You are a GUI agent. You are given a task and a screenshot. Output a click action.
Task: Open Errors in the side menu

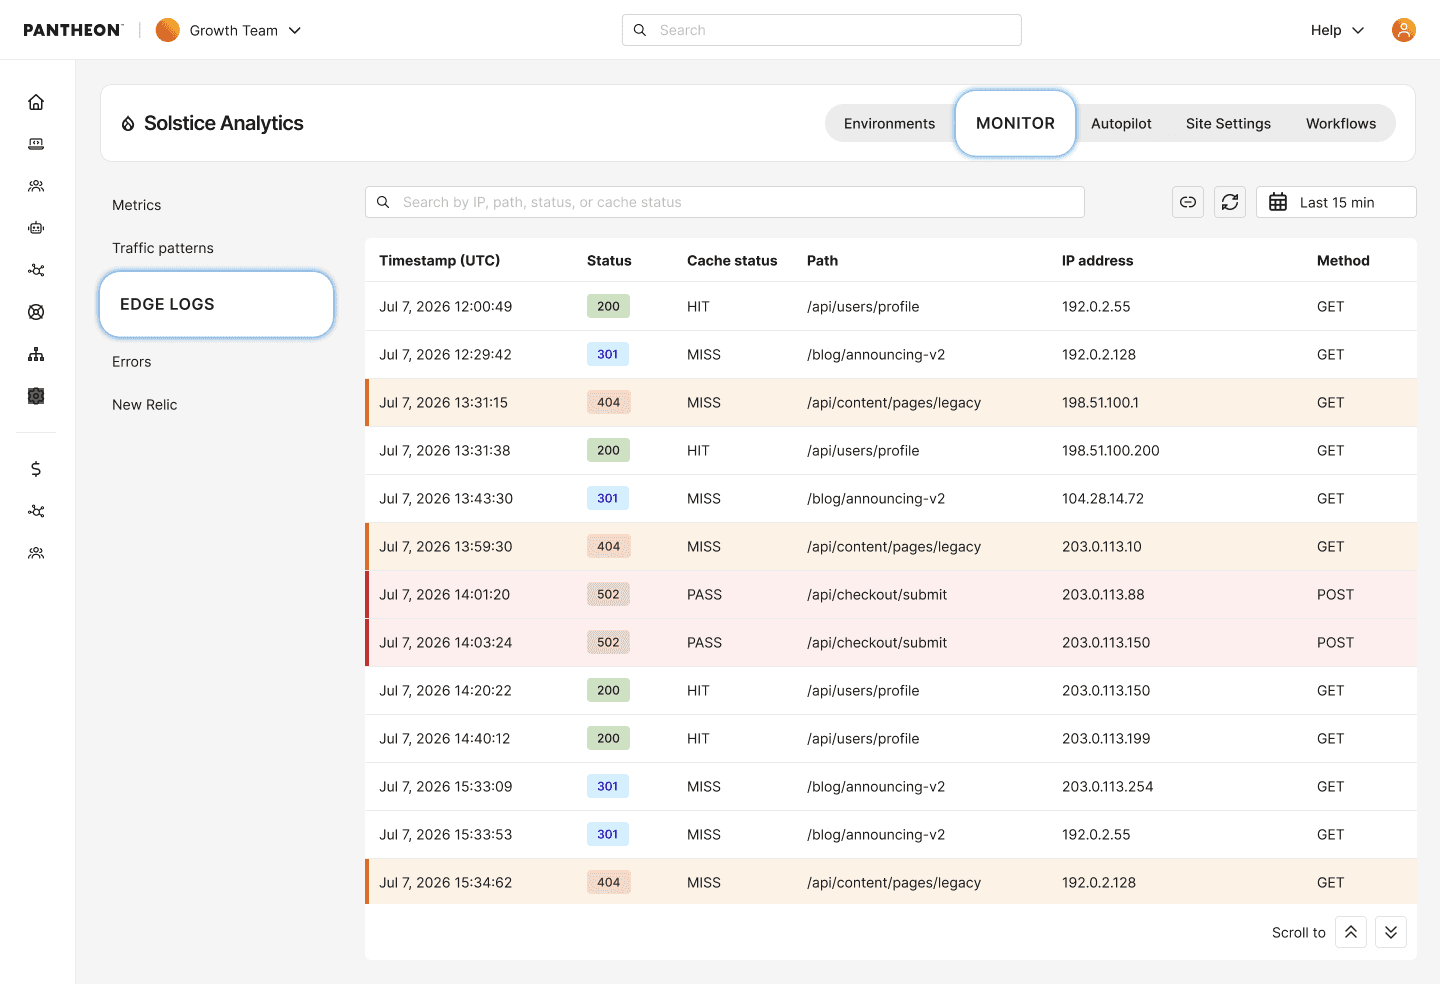(132, 362)
